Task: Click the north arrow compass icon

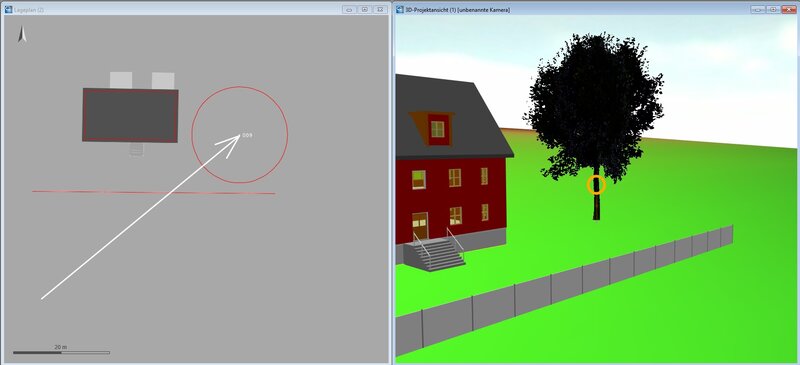Action: (22, 35)
